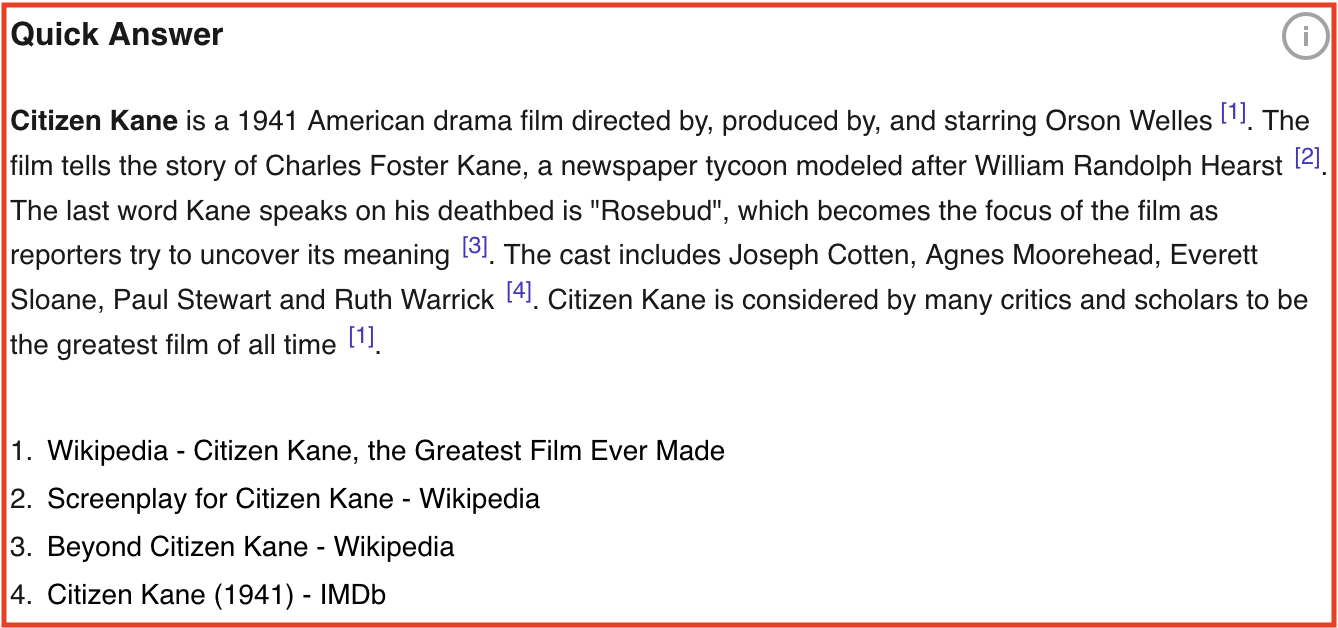This screenshot has height=628, width=1338.
Task: Open the 'Citizen Kane (1941) - IMDb' source
Action: (216, 595)
